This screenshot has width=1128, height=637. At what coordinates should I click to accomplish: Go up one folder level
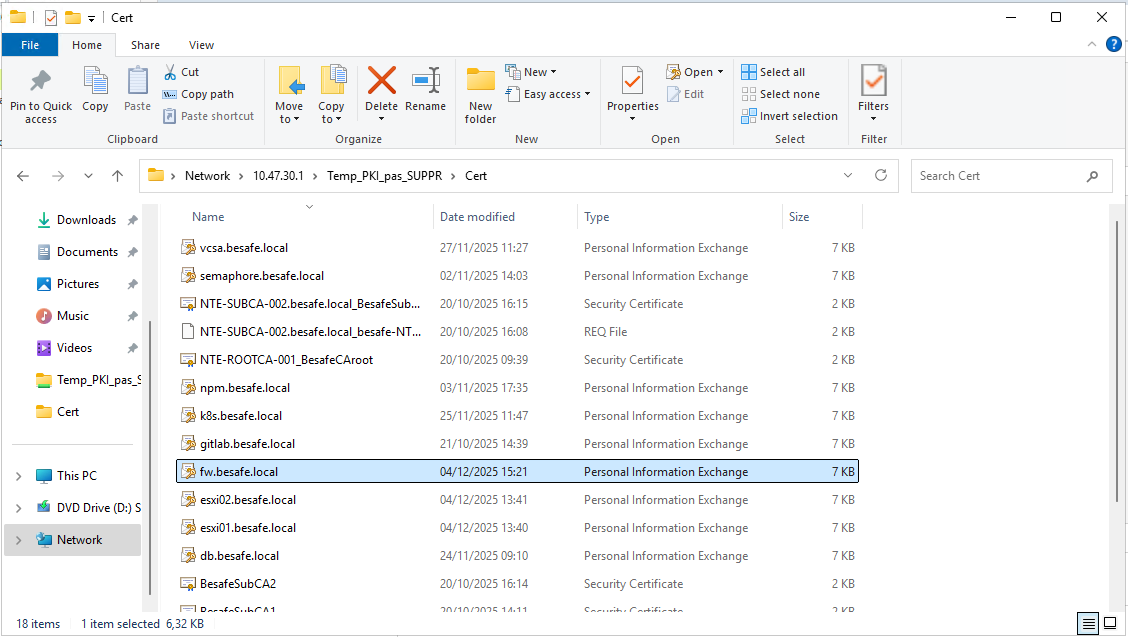(x=117, y=176)
